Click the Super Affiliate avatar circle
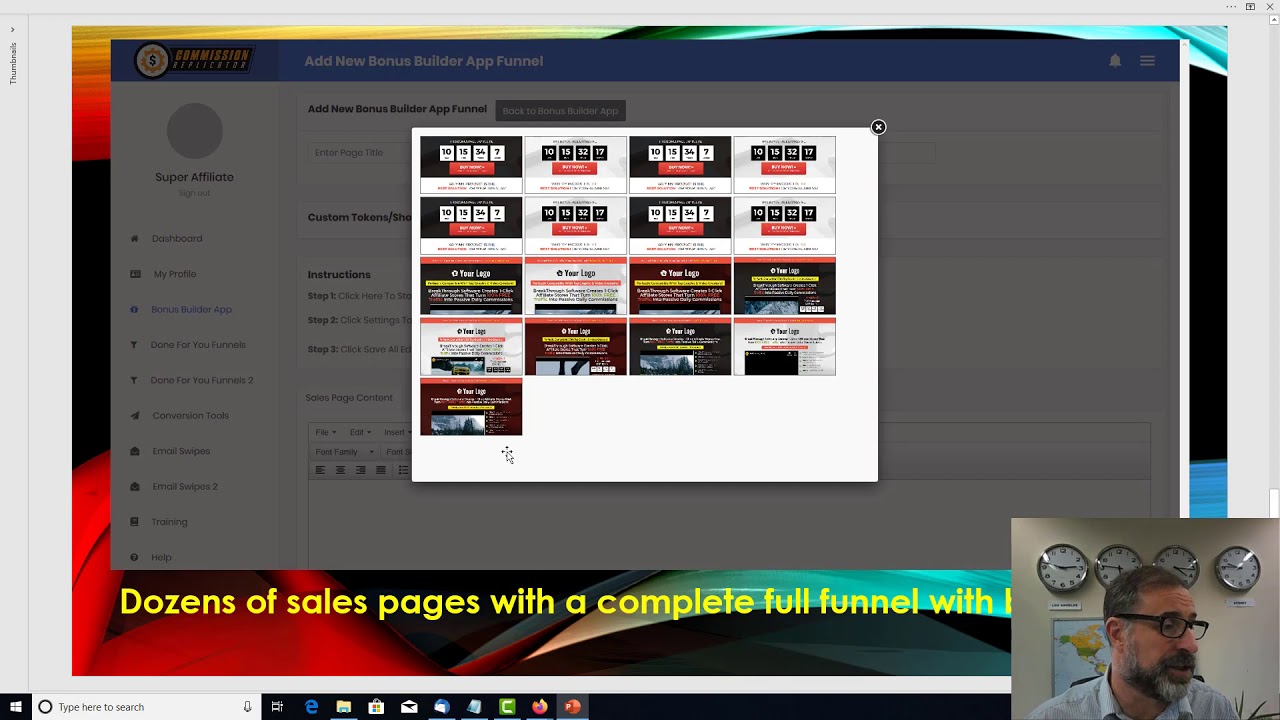Viewport: 1280px width, 720px height. 194,131
